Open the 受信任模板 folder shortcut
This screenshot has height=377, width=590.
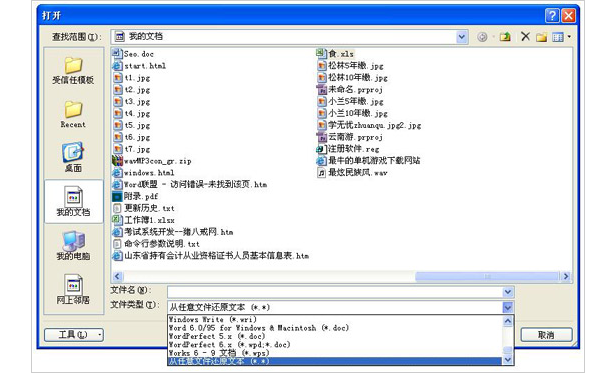[73, 70]
